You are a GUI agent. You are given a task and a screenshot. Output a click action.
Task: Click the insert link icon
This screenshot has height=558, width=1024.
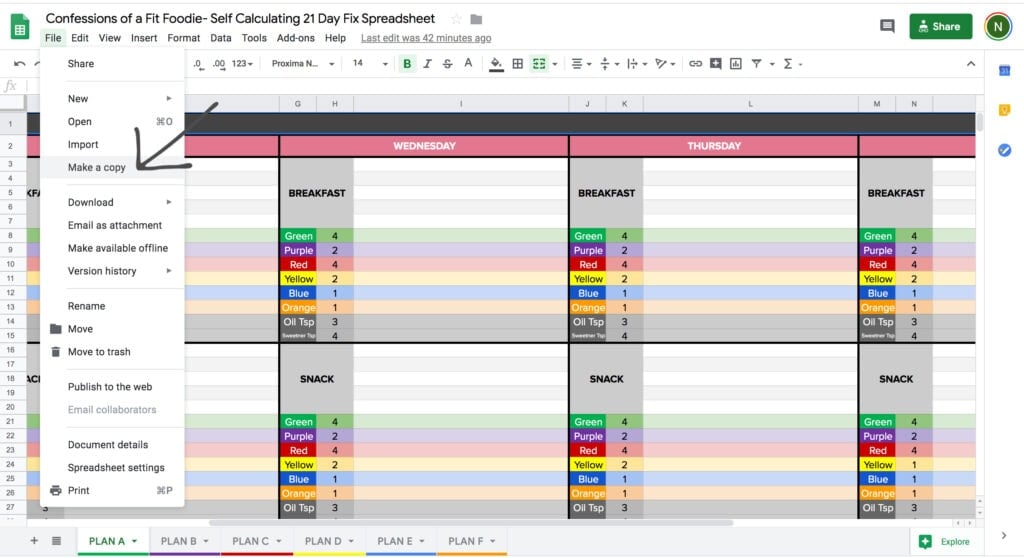pyautogui.click(x=696, y=63)
